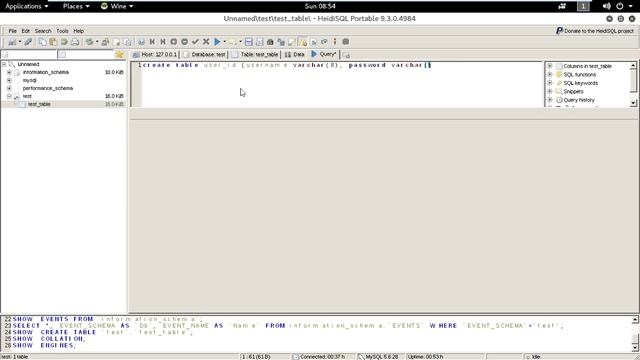Expand the information_schema database node
Screen dimensions: 640x360
[x=9, y=72]
